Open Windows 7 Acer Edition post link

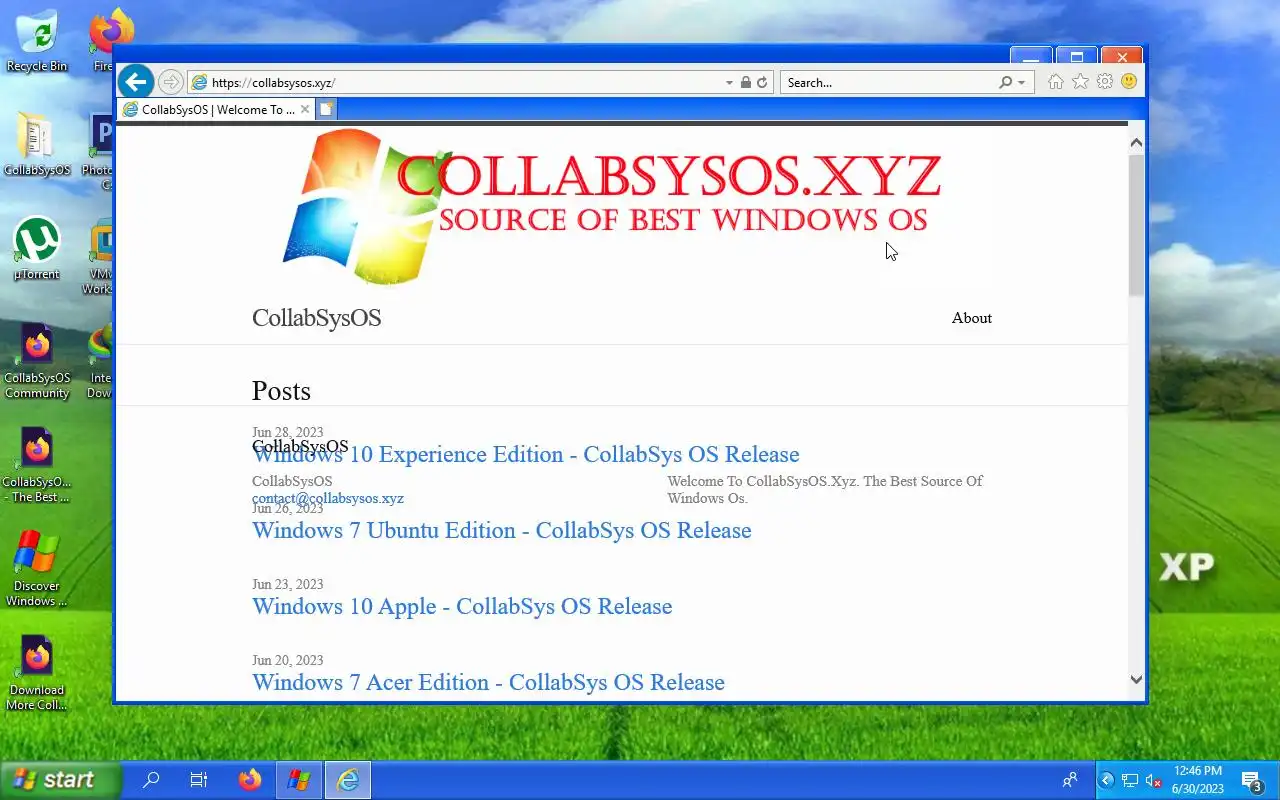(488, 682)
